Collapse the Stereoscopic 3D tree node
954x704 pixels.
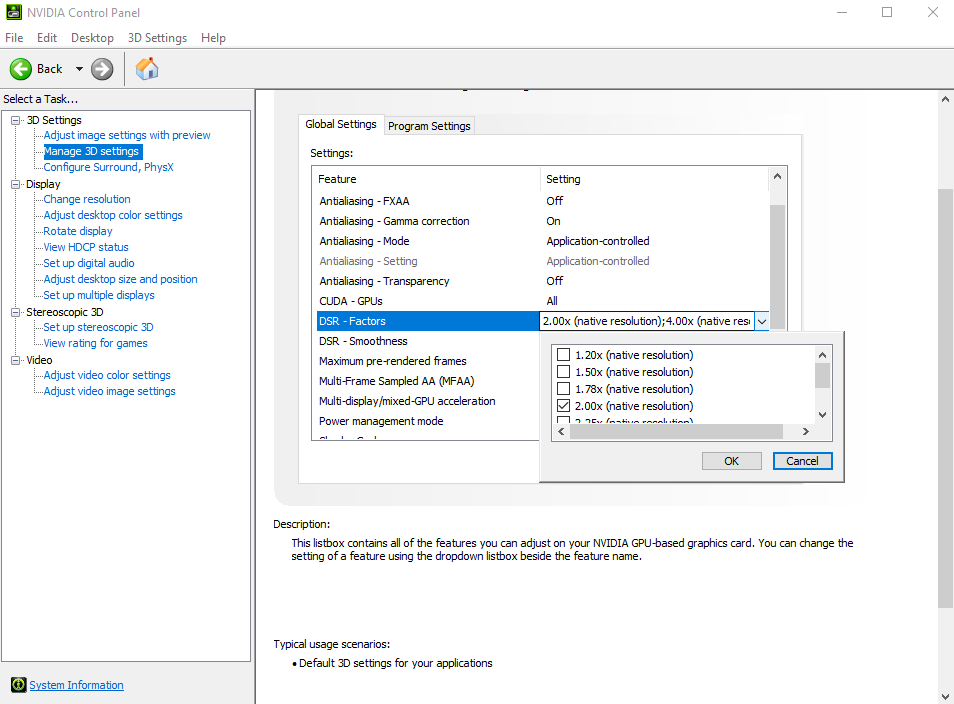16,312
